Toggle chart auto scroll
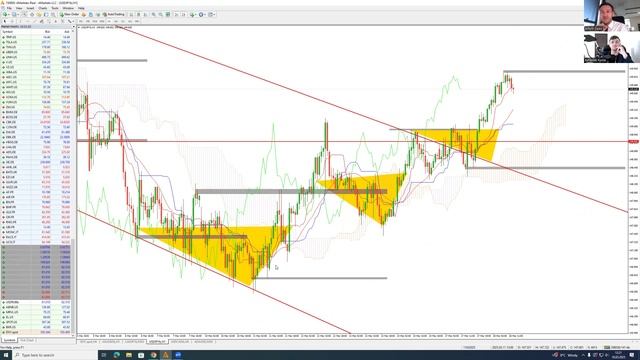 click(177, 14)
